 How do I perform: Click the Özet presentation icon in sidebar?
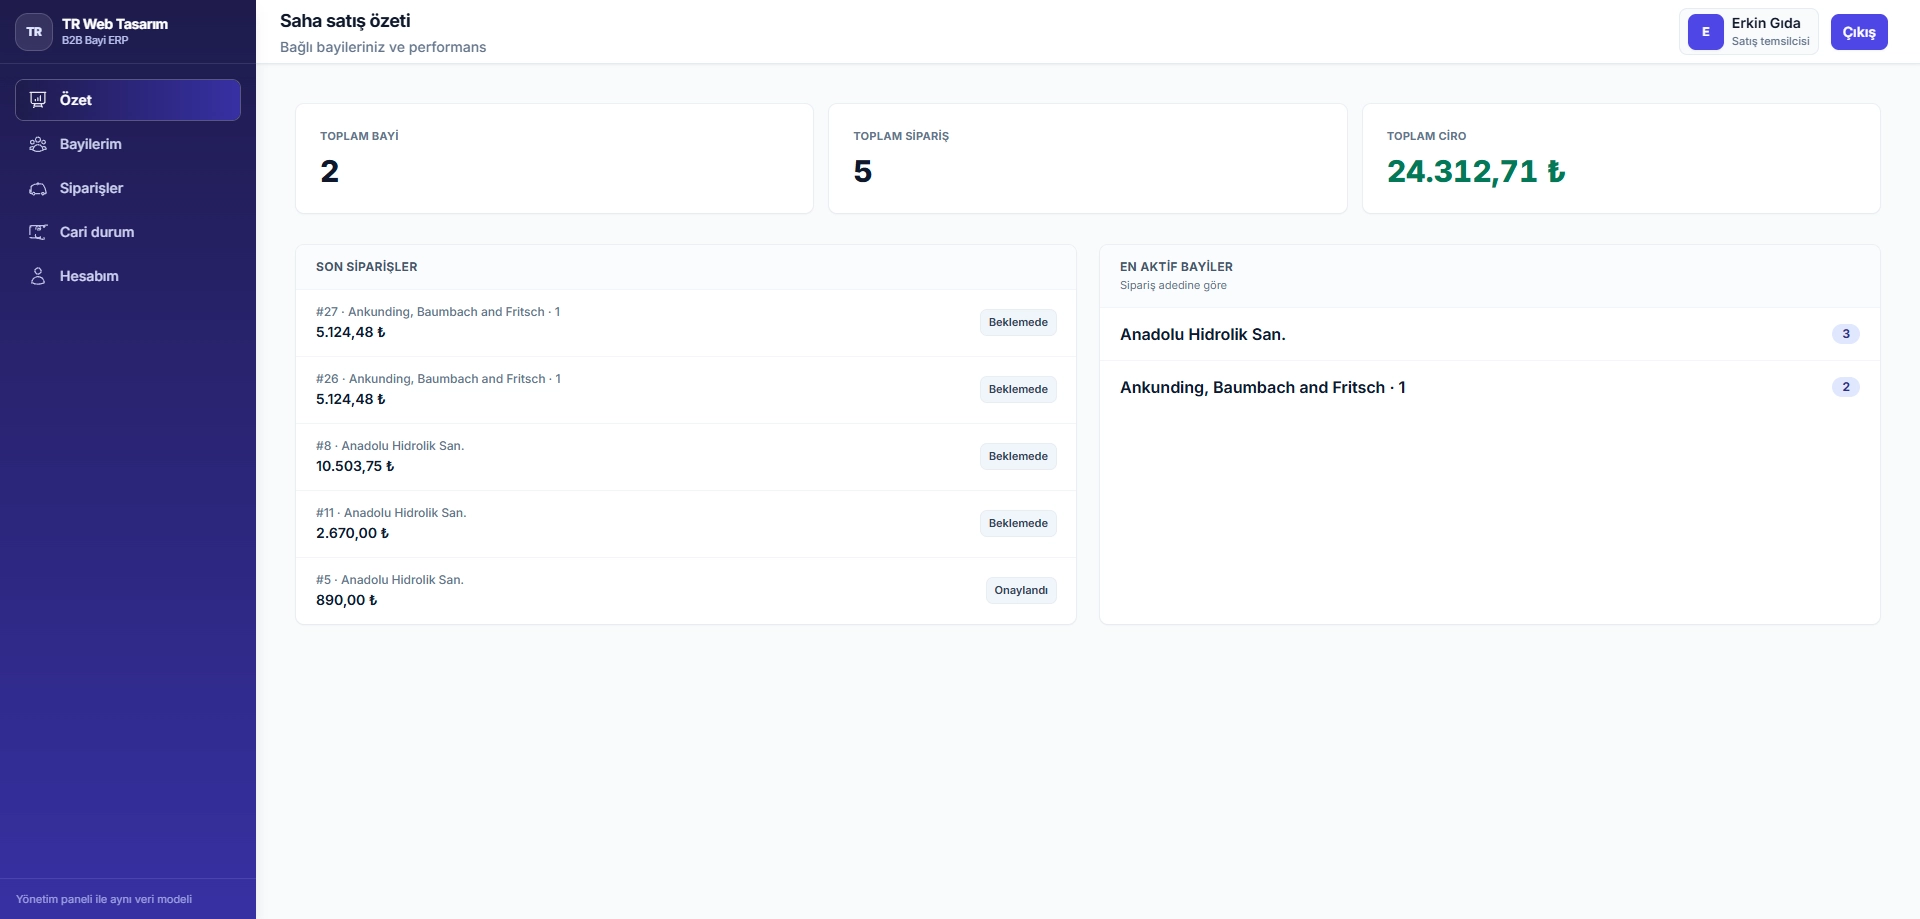[x=38, y=100]
